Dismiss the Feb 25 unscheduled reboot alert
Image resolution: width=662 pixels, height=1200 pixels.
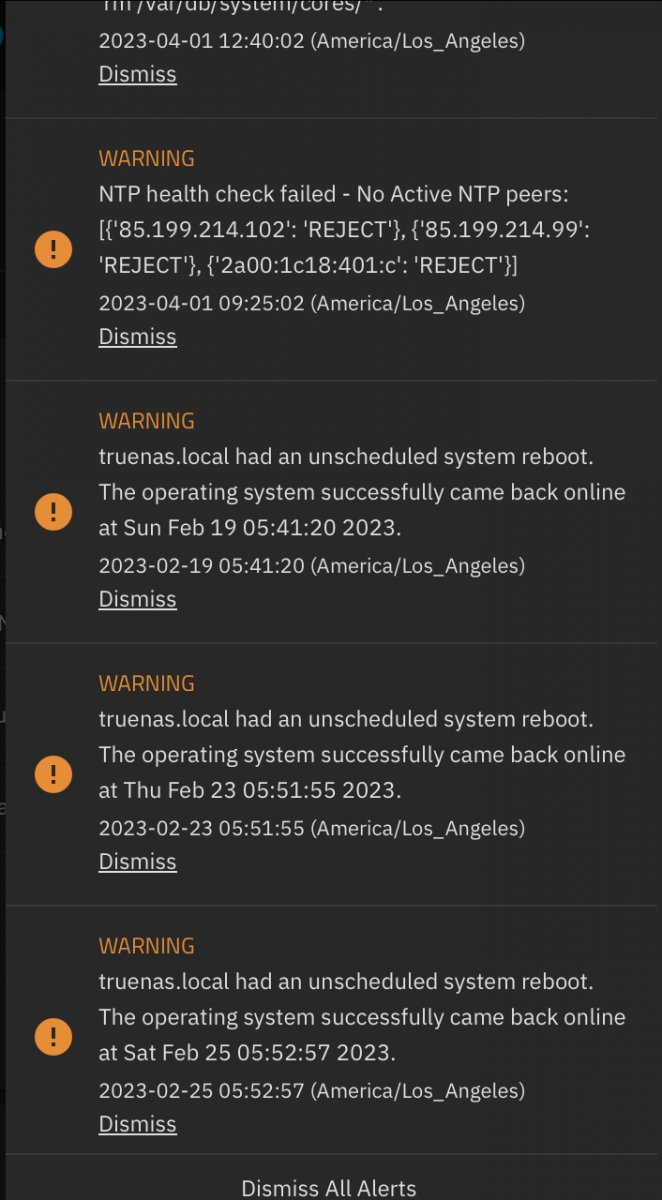(x=137, y=1125)
